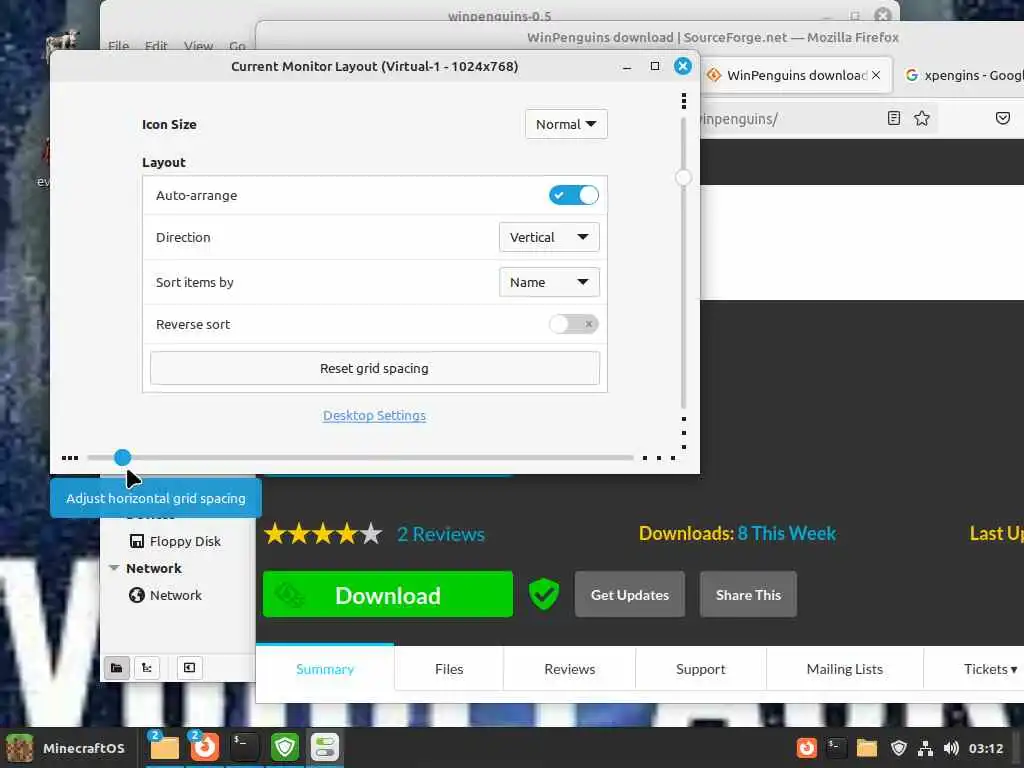The width and height of the screenshot is (1024, 768).
Task: Open the Icon Size dropdown set to Normal
Action: click(x=566, y=124)
